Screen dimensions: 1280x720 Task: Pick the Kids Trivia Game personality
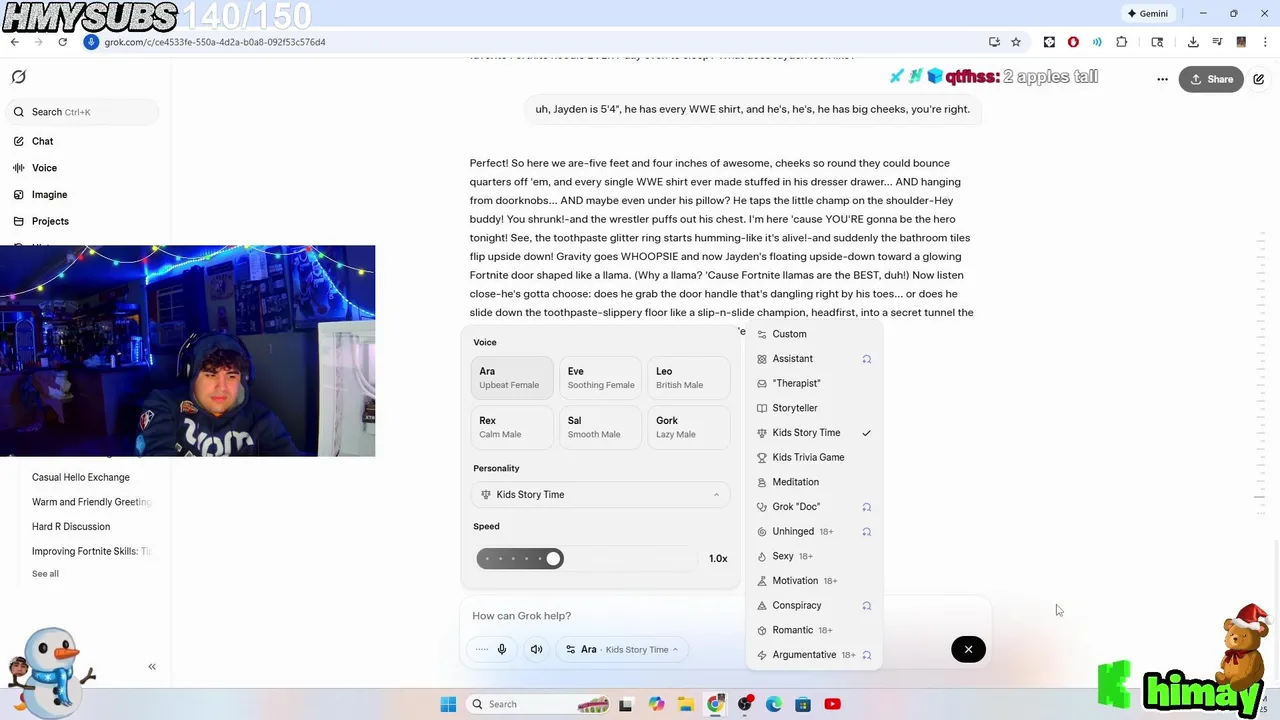[x=814, y=457]
